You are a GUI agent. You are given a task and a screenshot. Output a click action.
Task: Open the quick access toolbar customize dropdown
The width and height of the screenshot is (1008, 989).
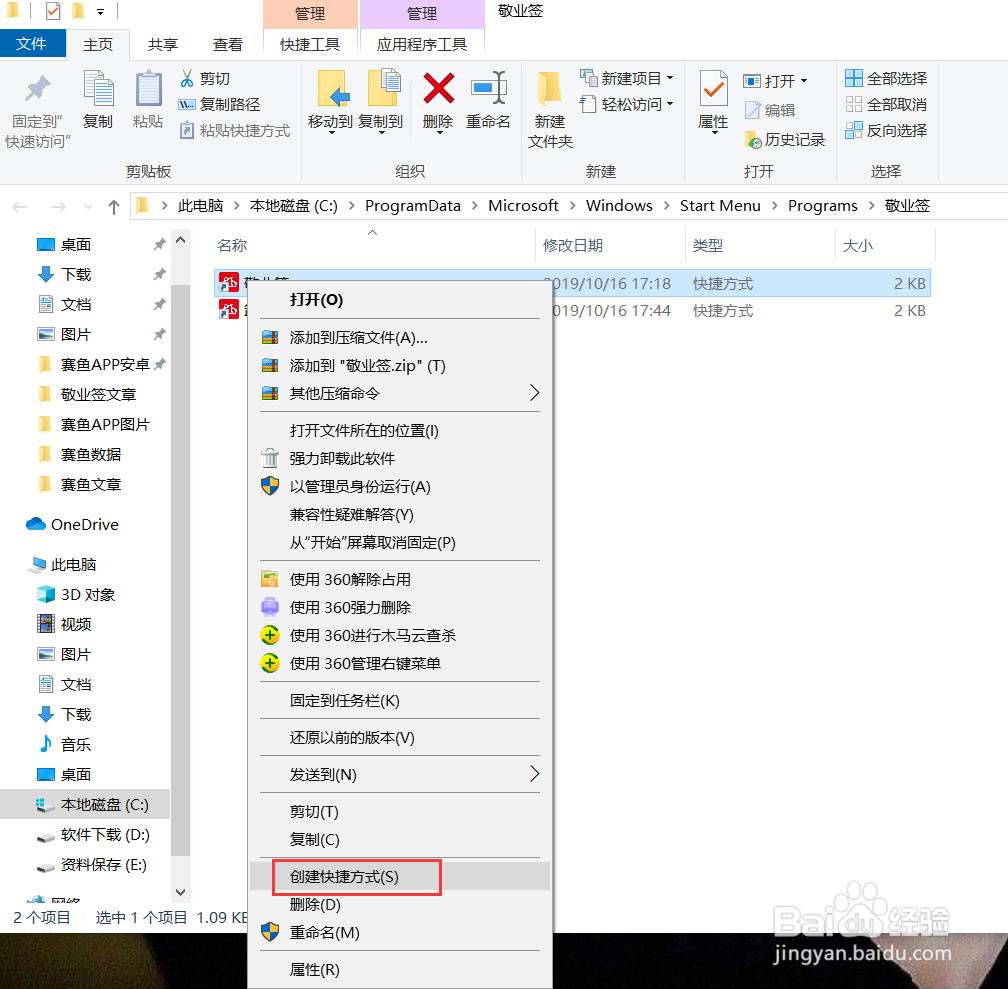(100, 12)
